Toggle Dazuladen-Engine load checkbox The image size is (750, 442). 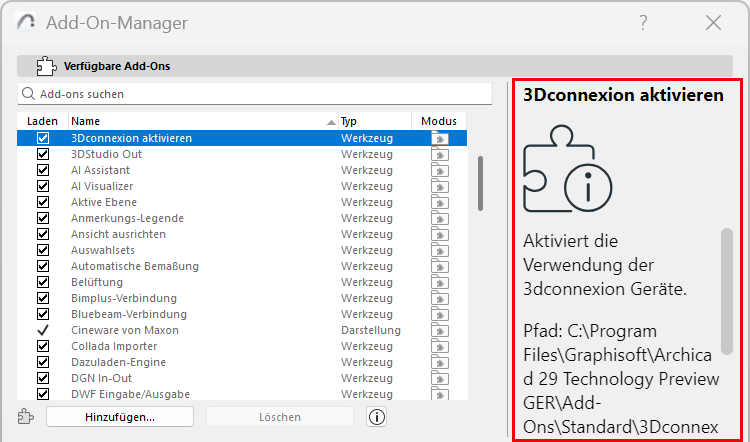pos(43,363)
